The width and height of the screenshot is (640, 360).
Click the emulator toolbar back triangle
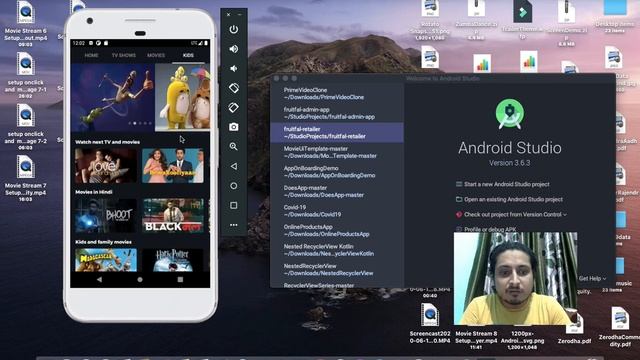[x=233, y=166]
